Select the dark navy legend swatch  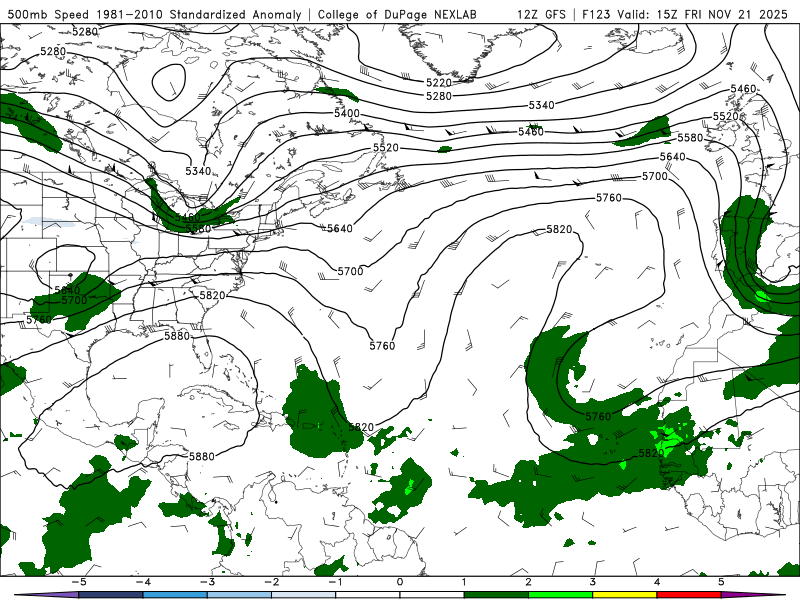point(111,595)
